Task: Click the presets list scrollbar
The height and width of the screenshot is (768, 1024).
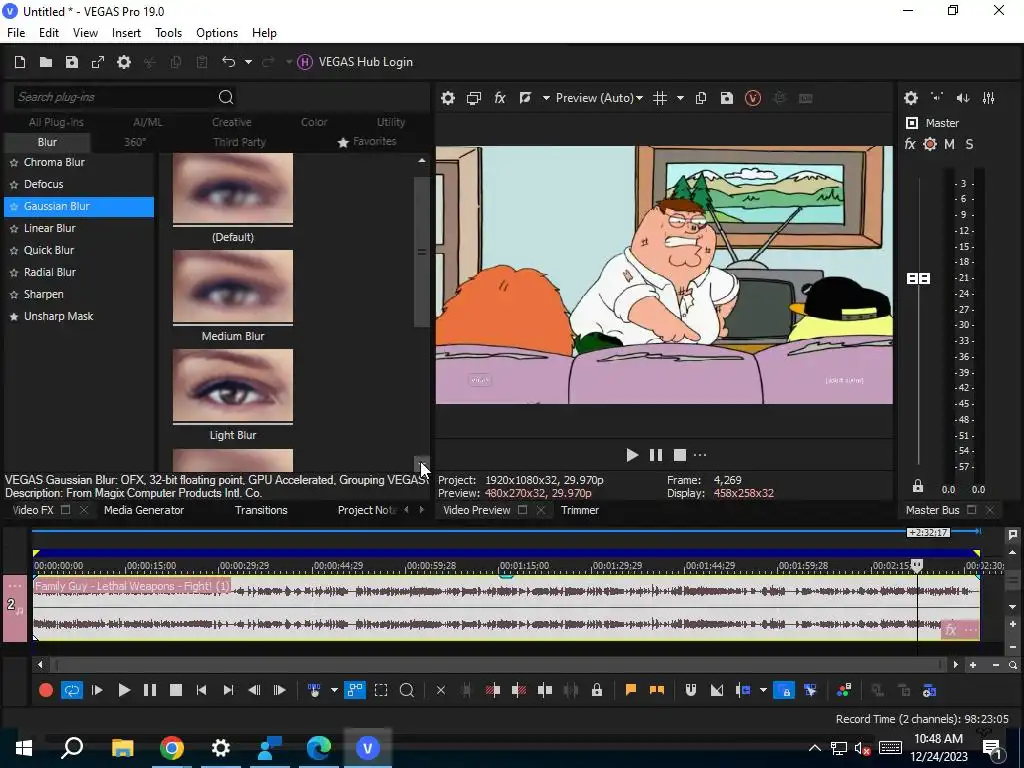Action: (x=421, y=251)
